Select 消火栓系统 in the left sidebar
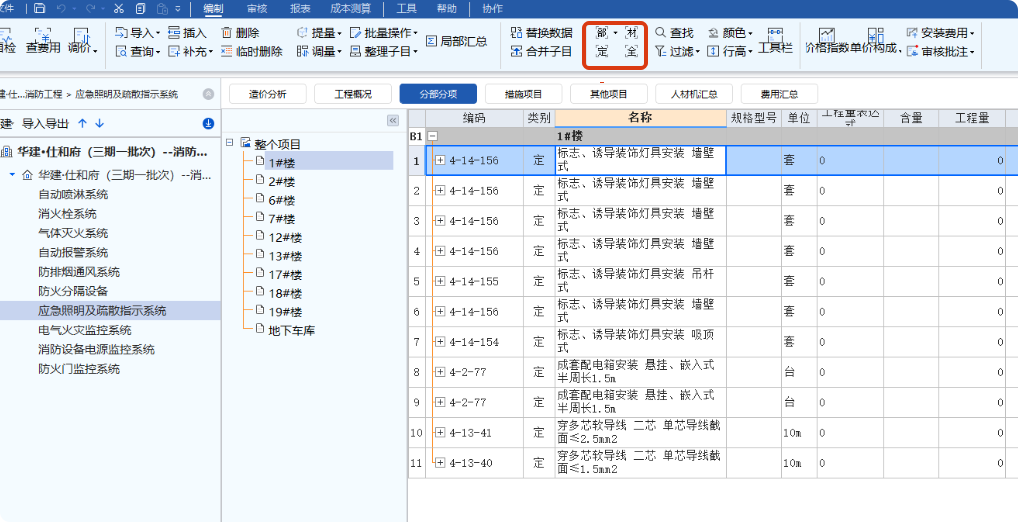This screenshot has width=1018, height=522. click(67, 214)
